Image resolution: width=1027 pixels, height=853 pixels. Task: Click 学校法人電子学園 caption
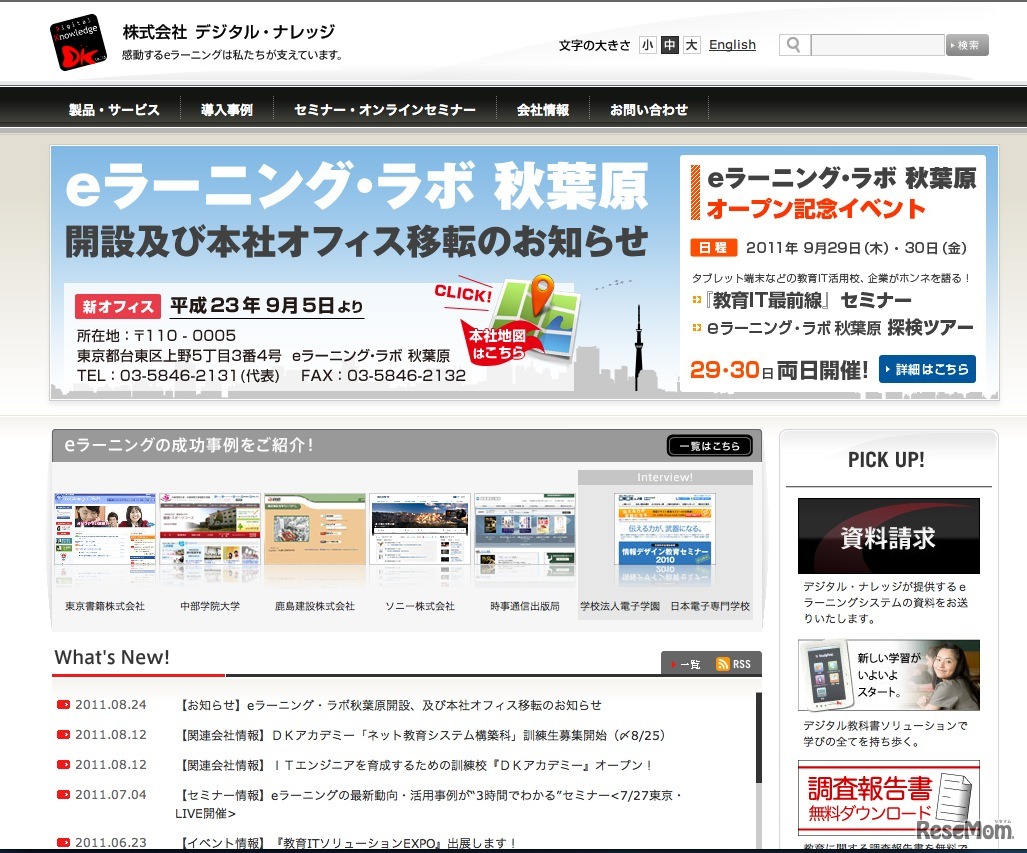(620, 606)
